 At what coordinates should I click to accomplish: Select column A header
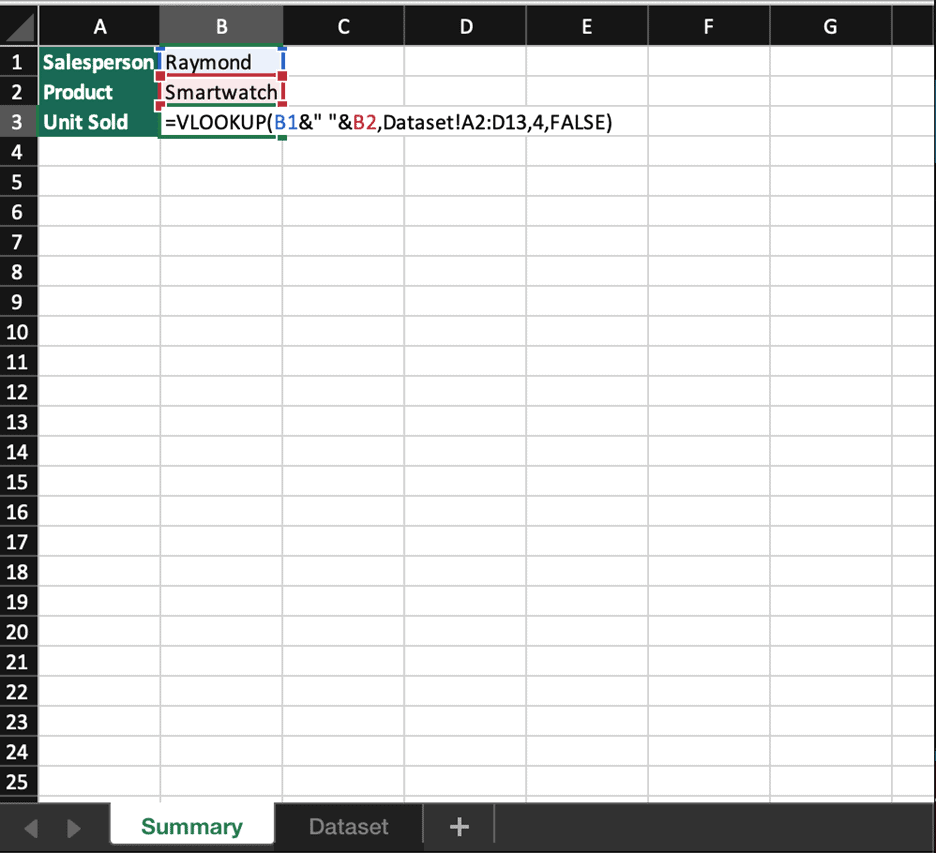click(100, 26)
